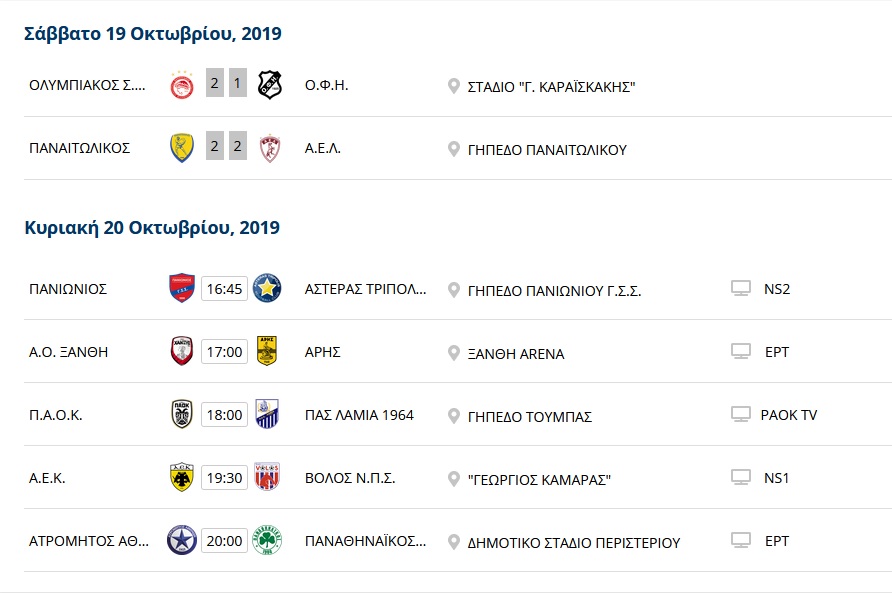Click the ΠΑΝΙΩΝΙΟΣ team name
892x593 pixels.
[x=68, y=289]
